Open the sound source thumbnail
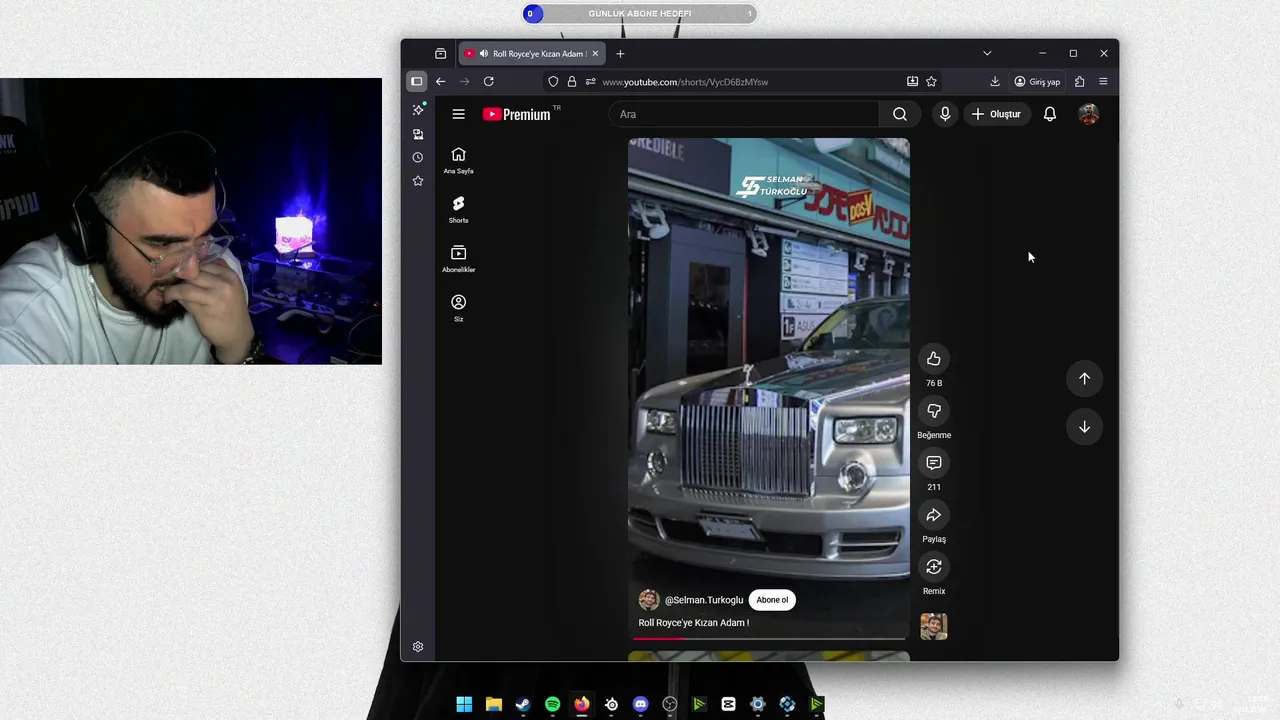This screenshot has height=720, width=1280. point(934,627)
